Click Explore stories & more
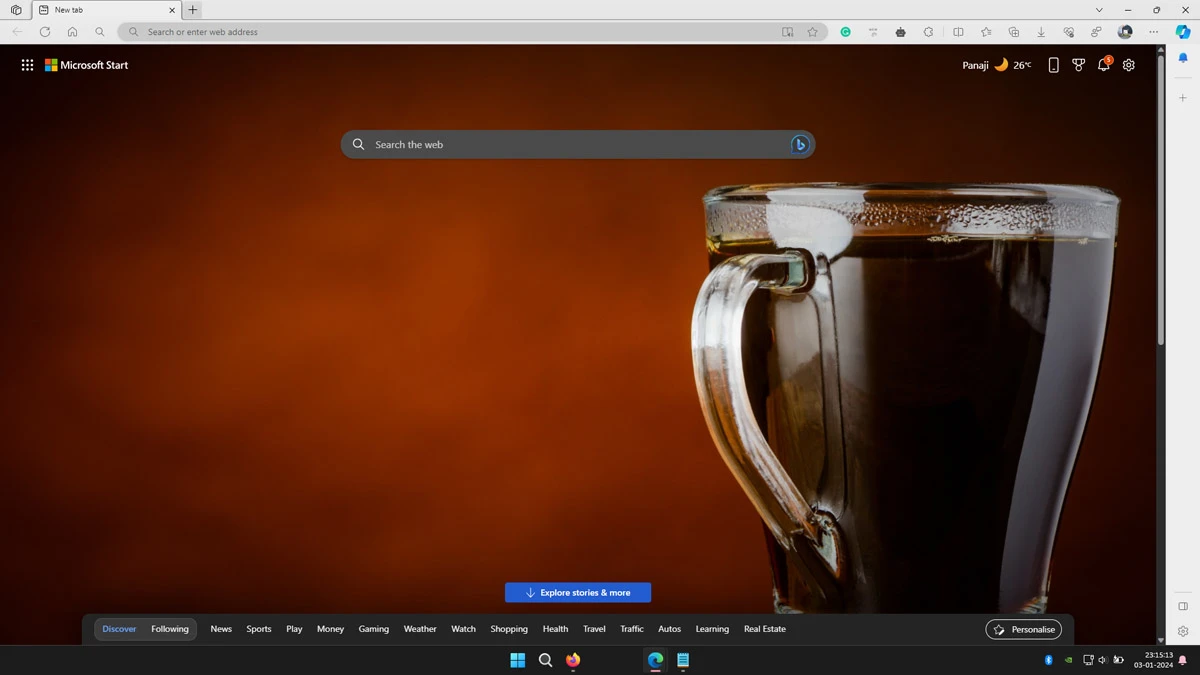 point(578,592)
